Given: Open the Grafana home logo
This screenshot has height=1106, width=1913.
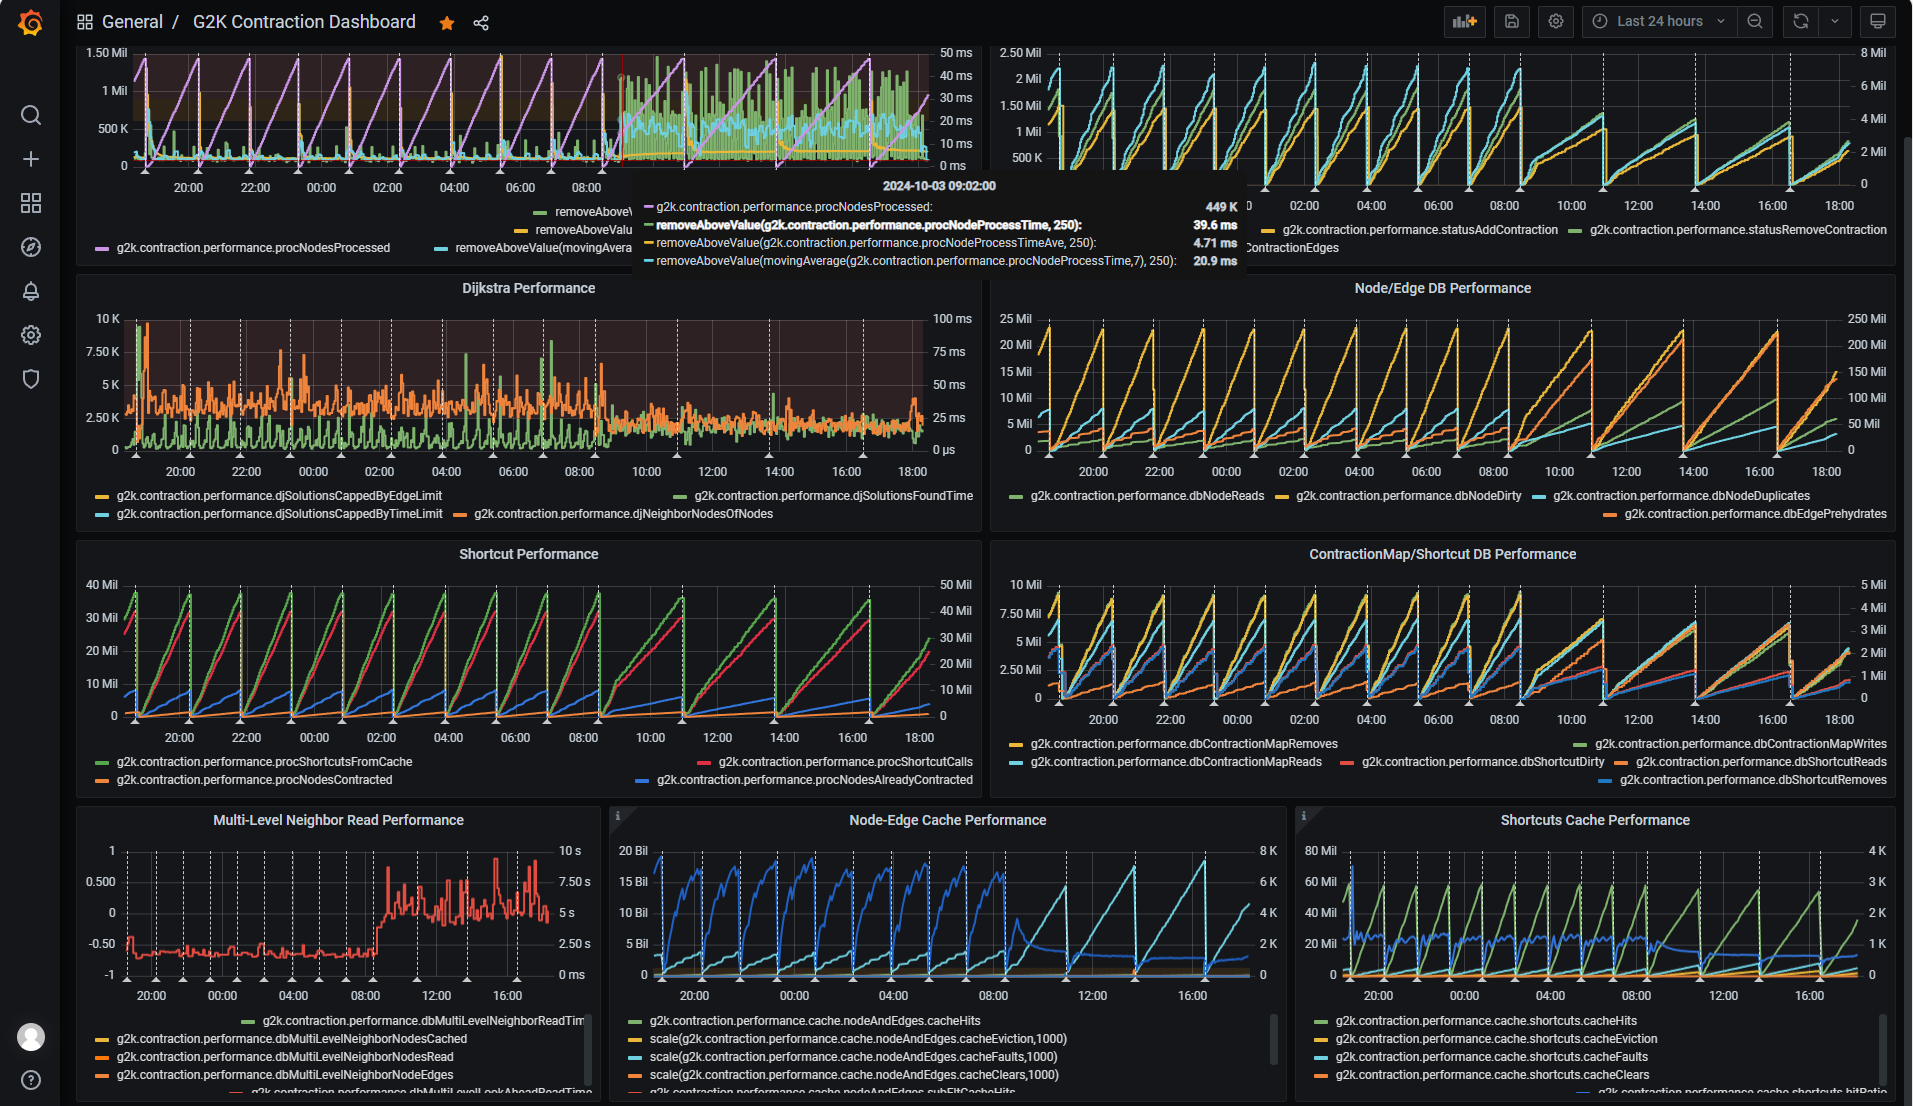Looking at the screenshot, I should point(31,22).
